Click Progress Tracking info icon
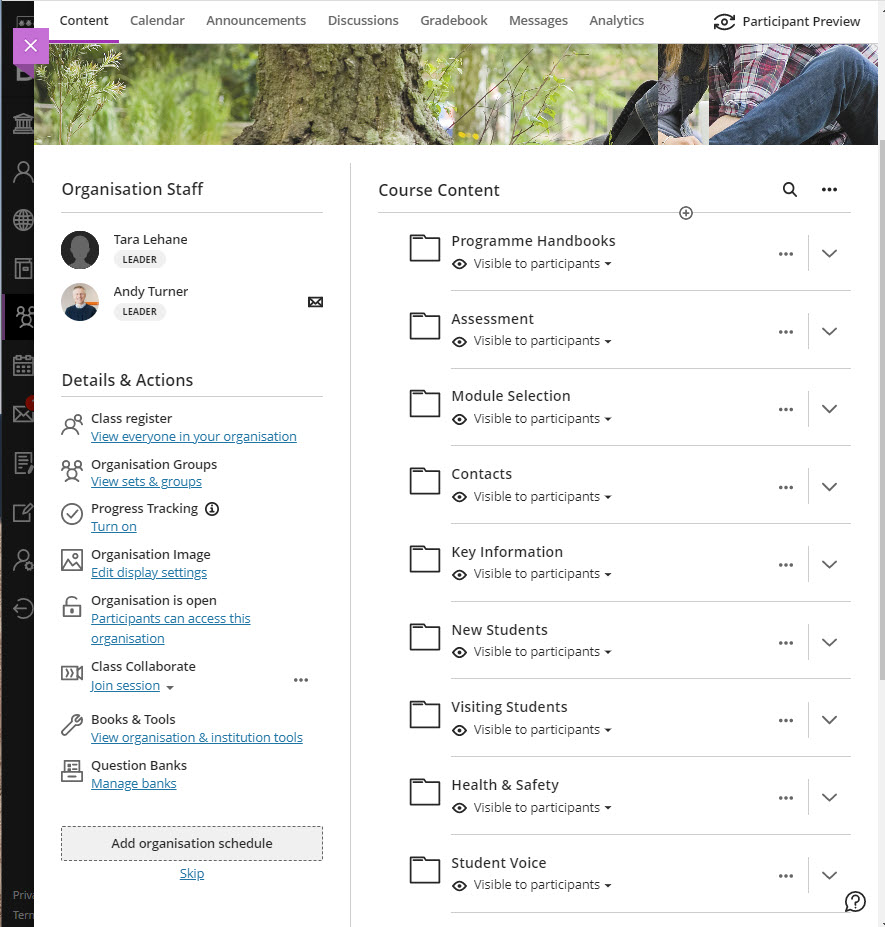 pyautogui.click(x=212, y=509)
